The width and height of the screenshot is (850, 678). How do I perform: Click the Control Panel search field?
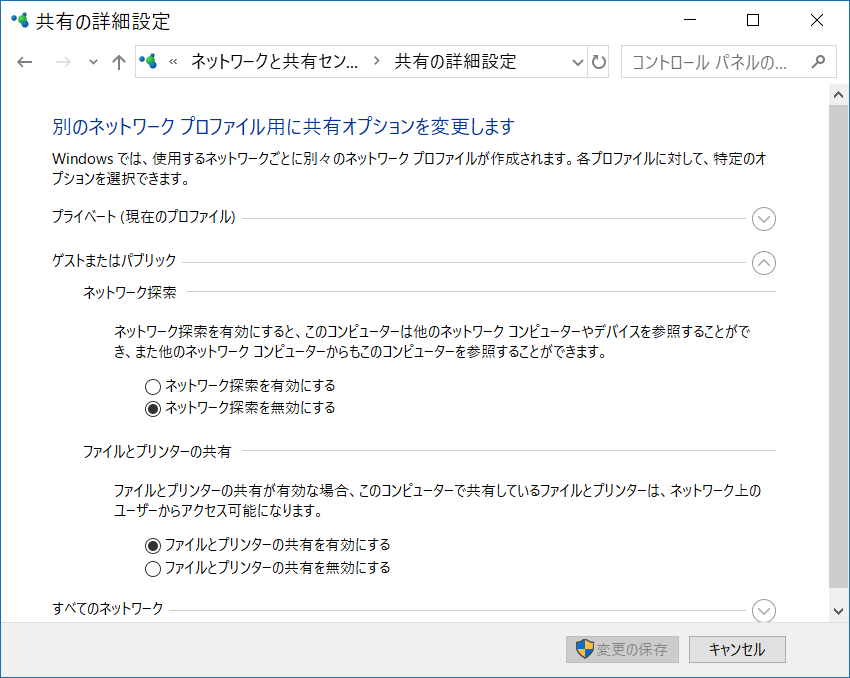point(729,62)
